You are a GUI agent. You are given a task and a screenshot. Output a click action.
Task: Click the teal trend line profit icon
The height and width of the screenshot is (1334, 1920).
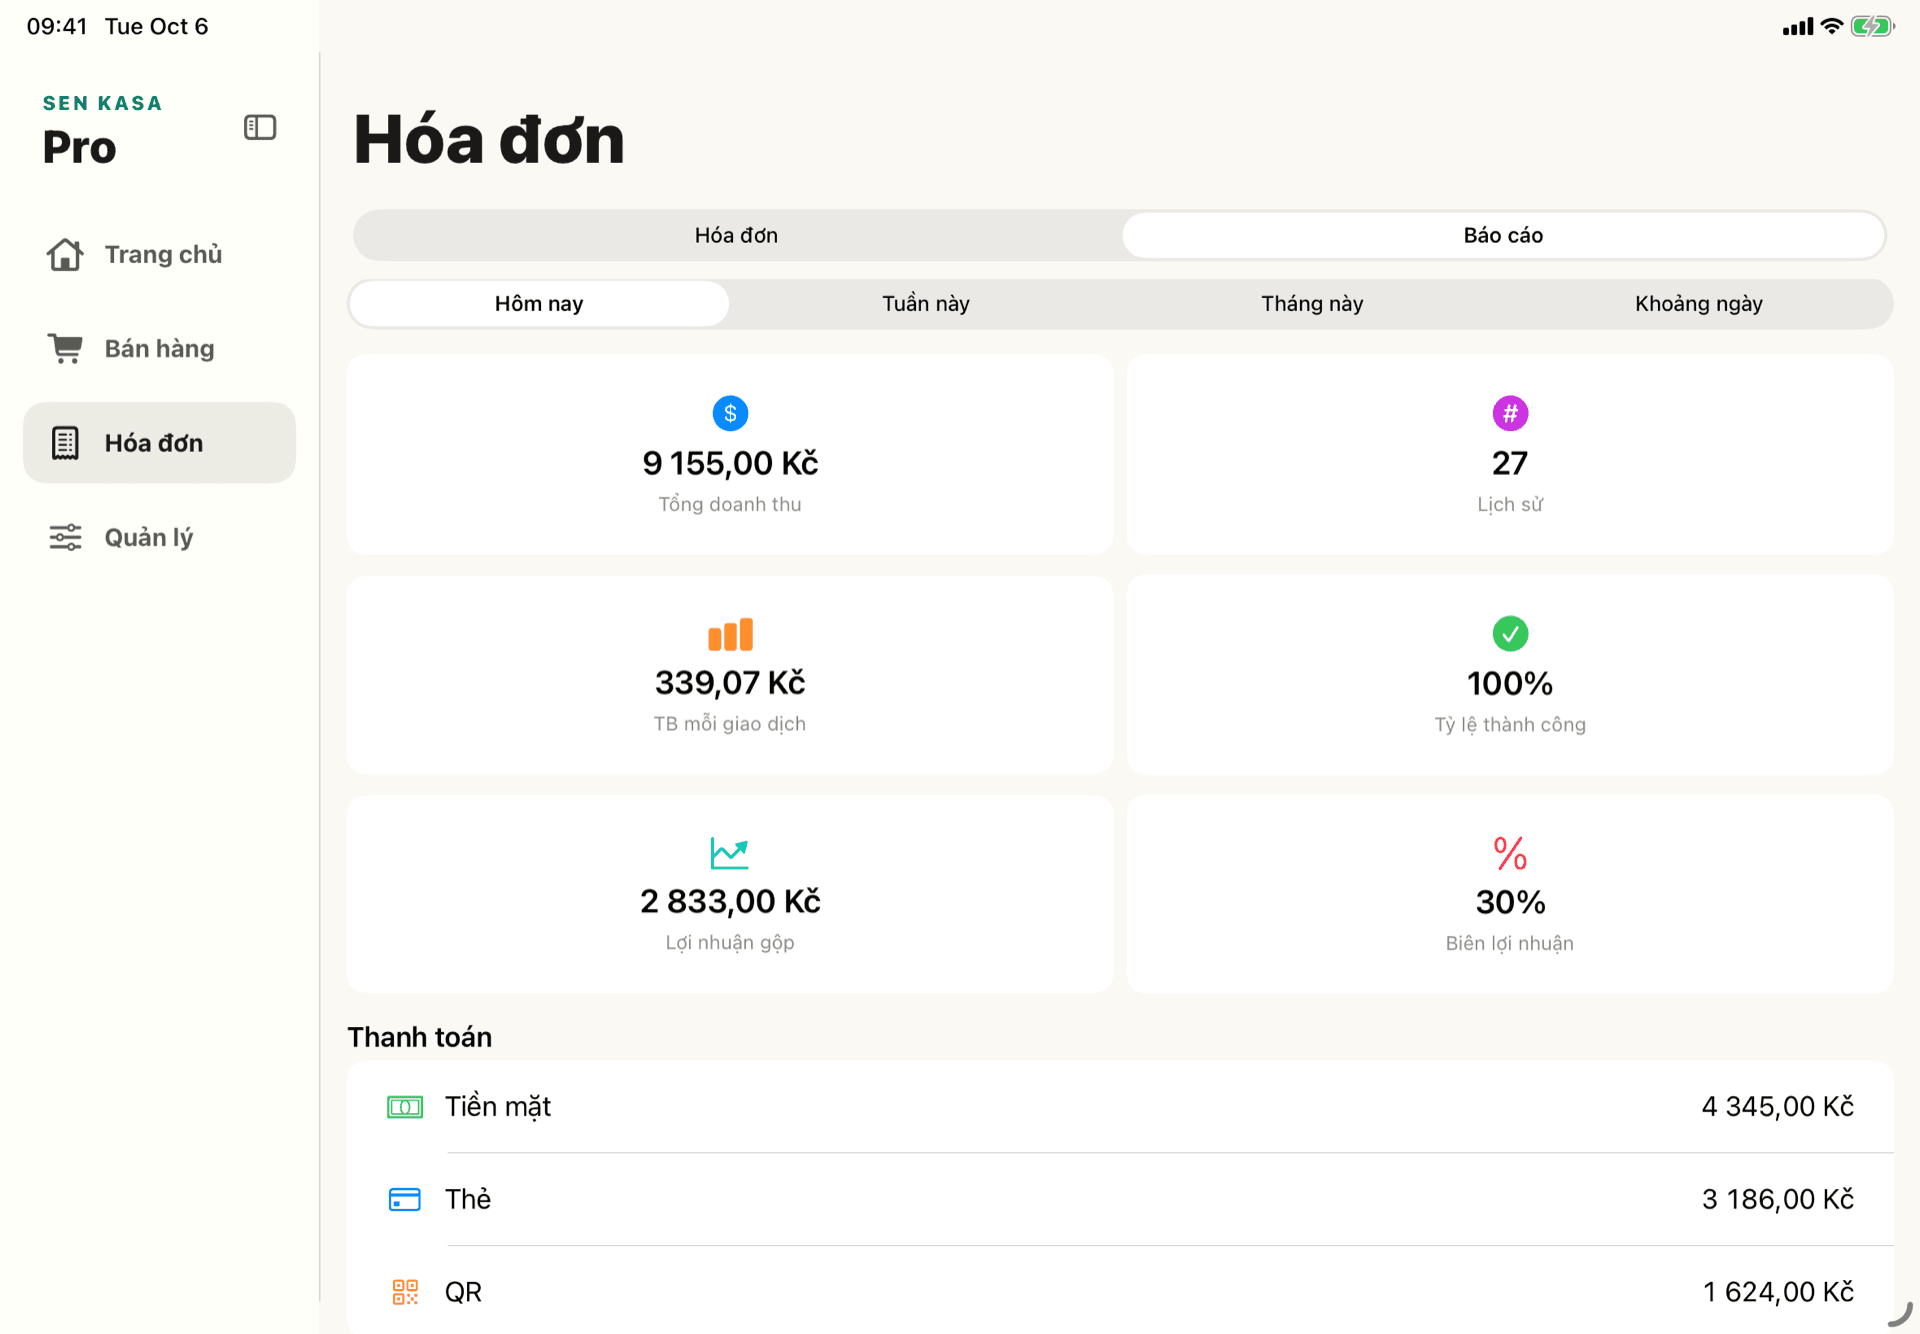coord(730,853)
